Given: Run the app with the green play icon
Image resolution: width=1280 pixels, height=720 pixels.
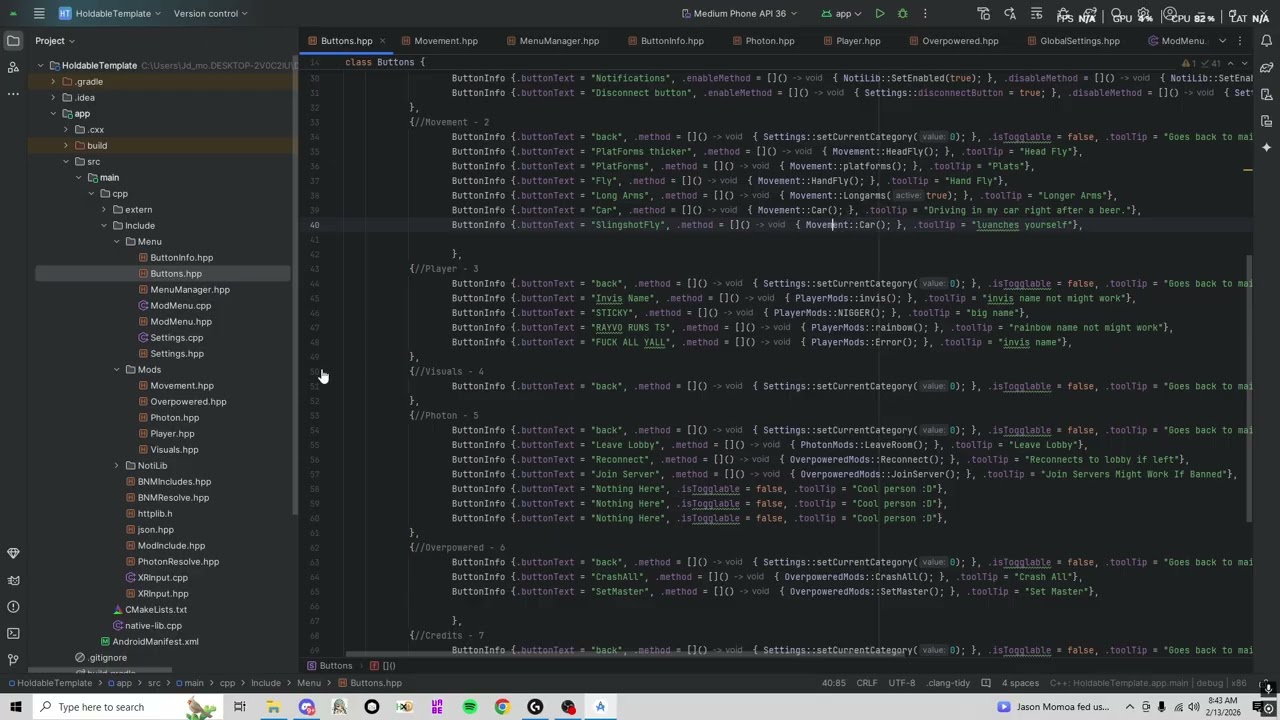Looking at the screenshot, I should 879,13.
